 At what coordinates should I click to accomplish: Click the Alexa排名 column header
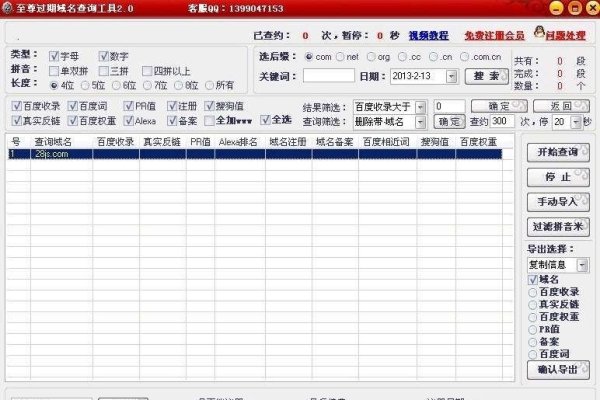pyautogui.click(x=238, y=142)
